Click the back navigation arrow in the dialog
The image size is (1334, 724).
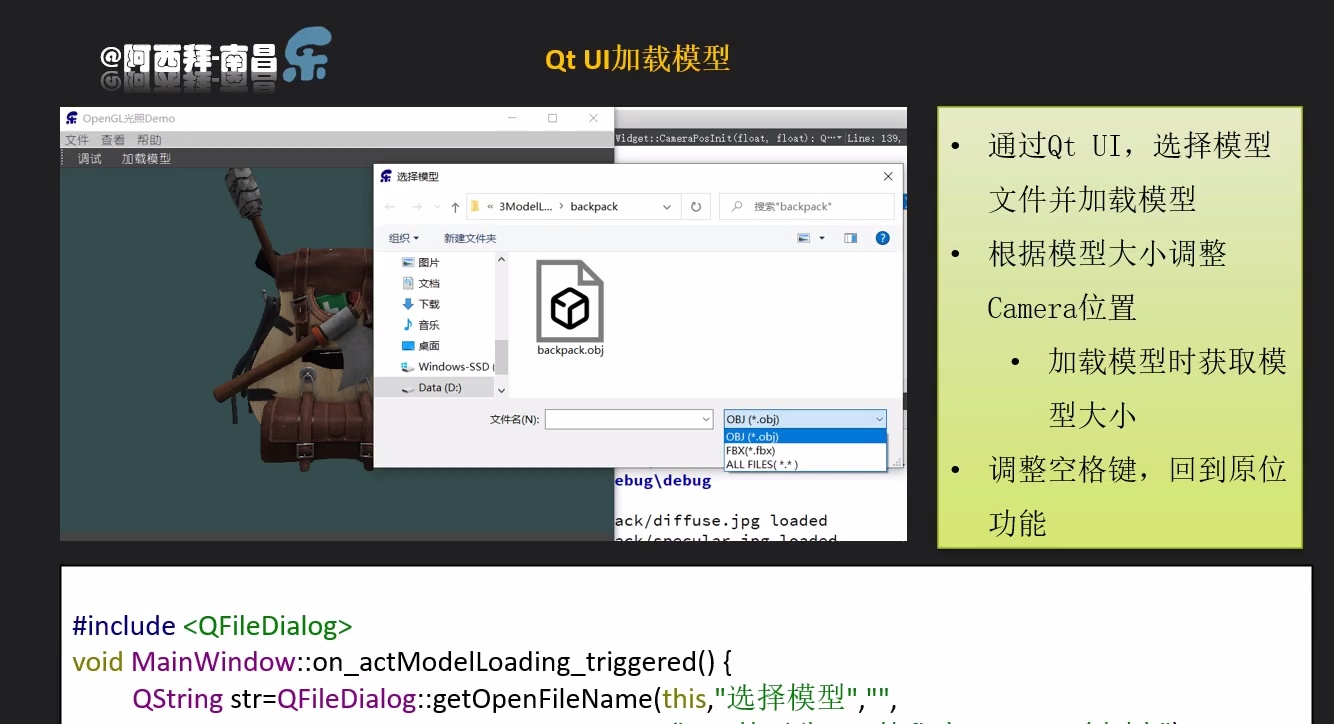391,206
